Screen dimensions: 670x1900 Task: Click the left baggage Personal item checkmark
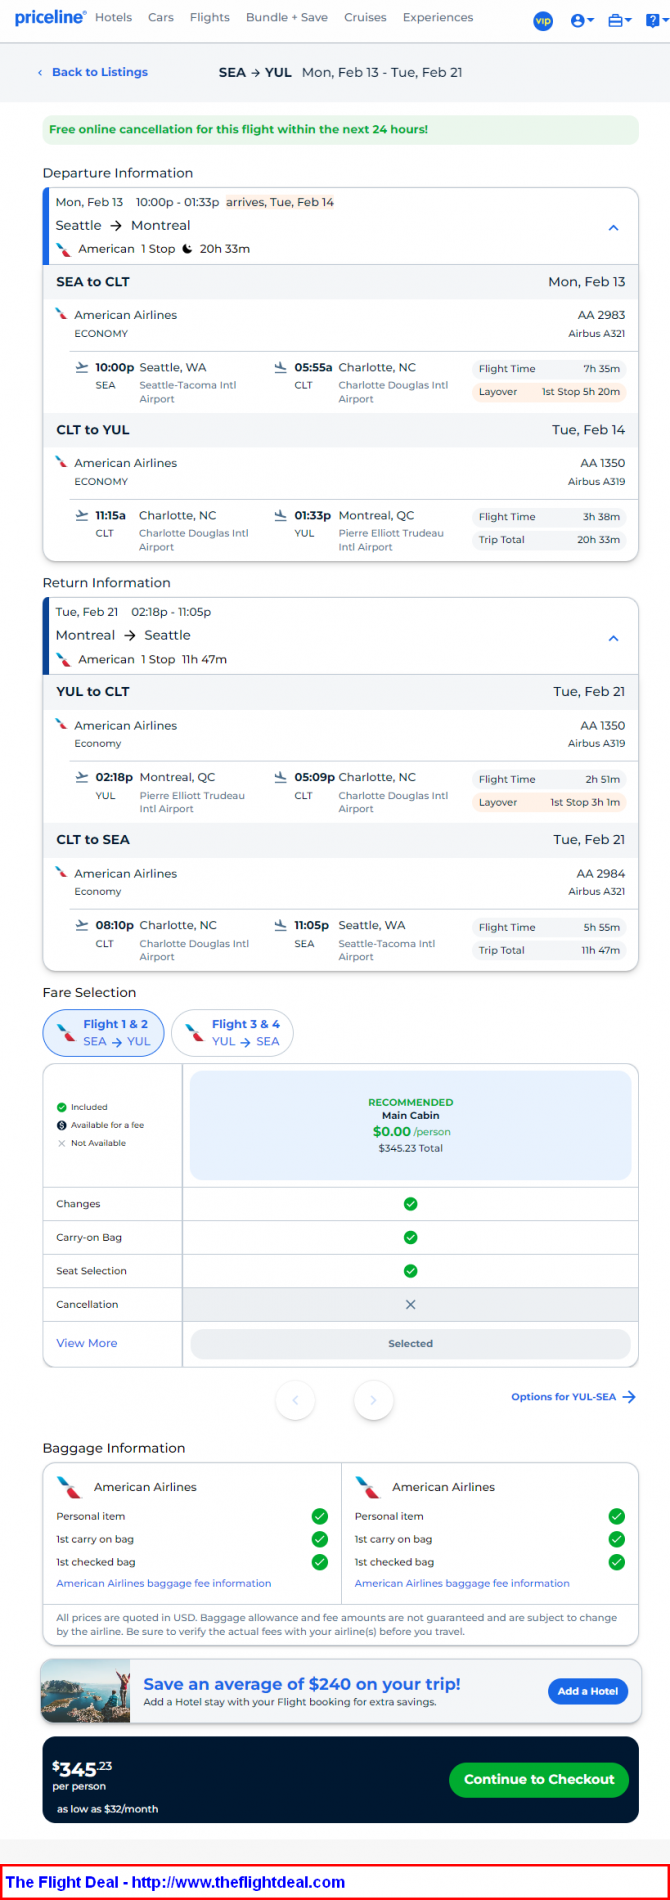[320, 1516]
